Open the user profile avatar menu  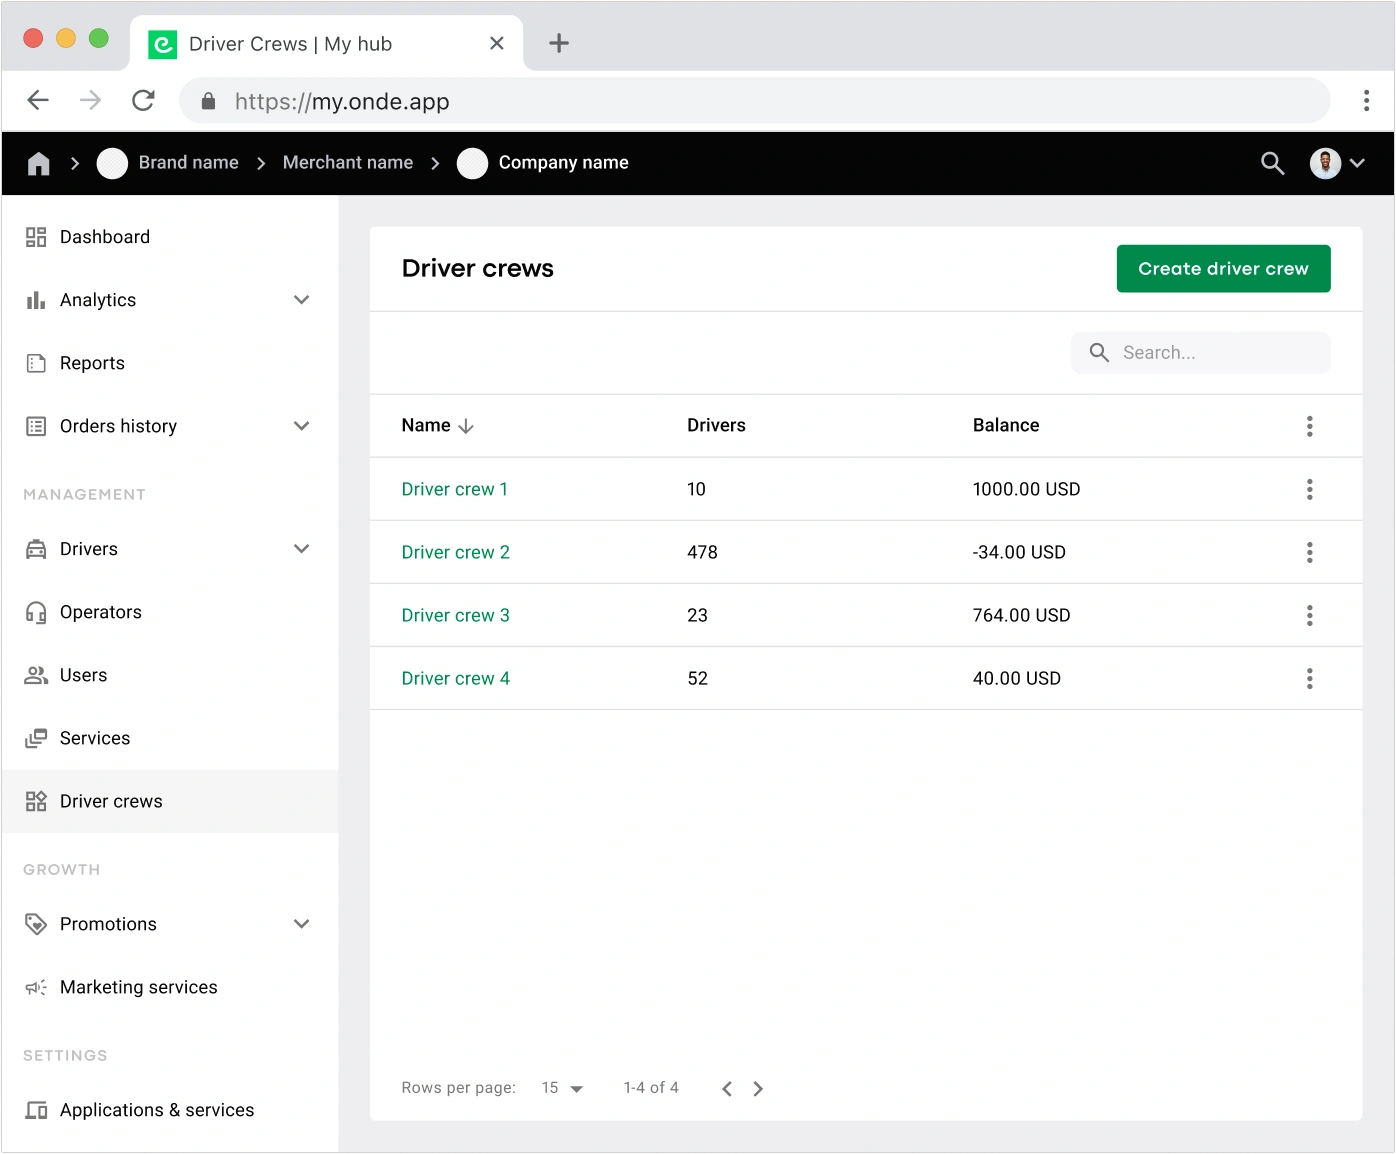tap(1337, 163)
